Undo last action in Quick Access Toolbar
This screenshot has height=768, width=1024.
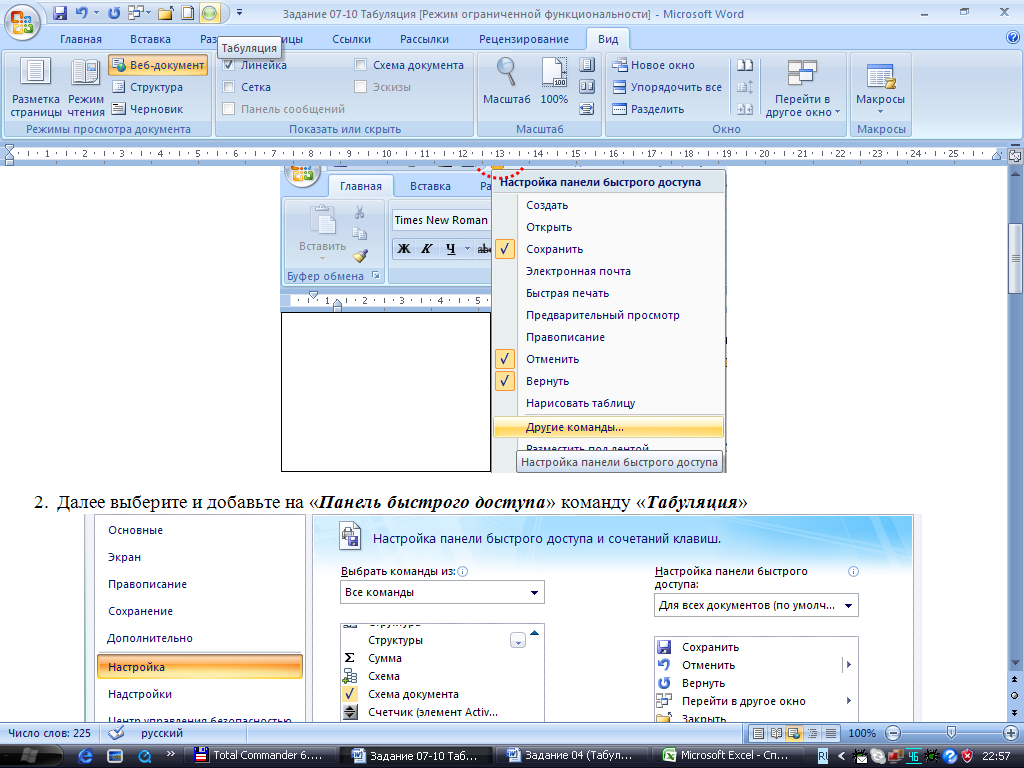[82, 12]
